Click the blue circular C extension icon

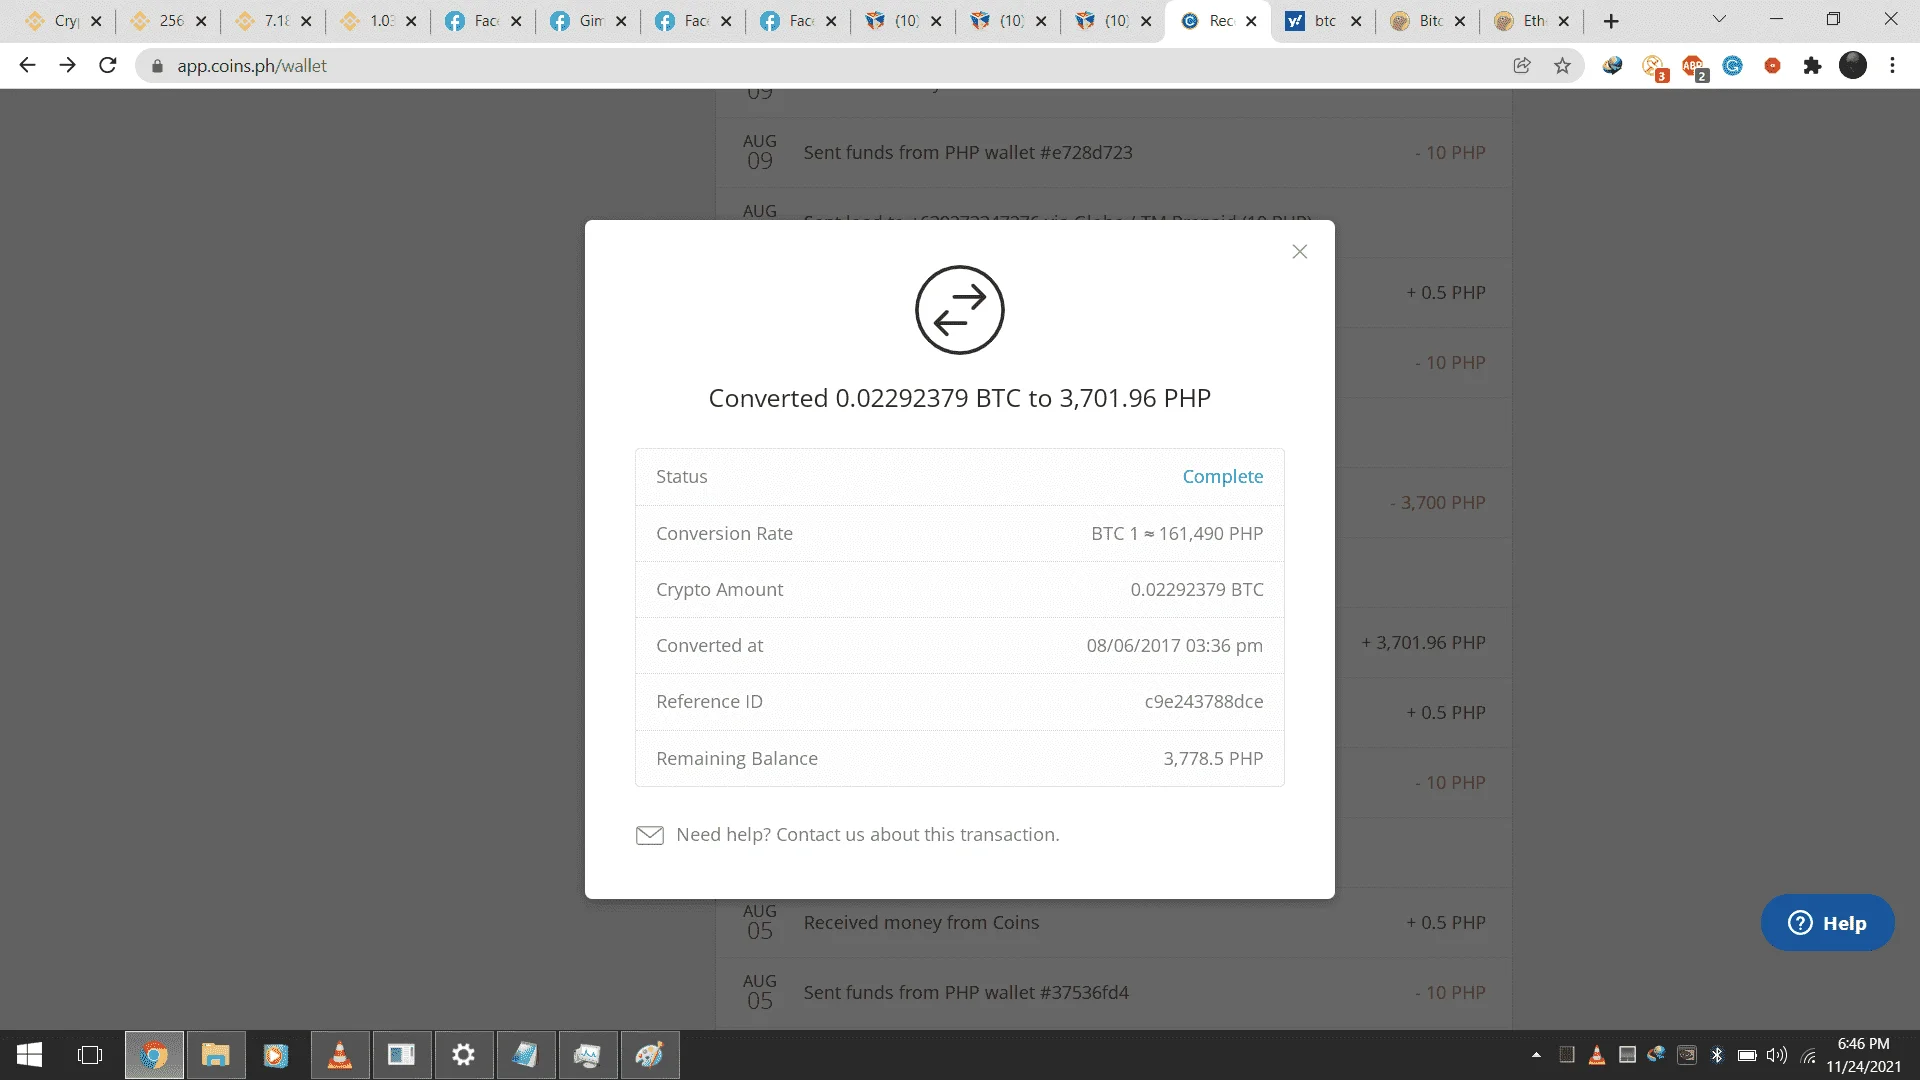click(1733, 66)
